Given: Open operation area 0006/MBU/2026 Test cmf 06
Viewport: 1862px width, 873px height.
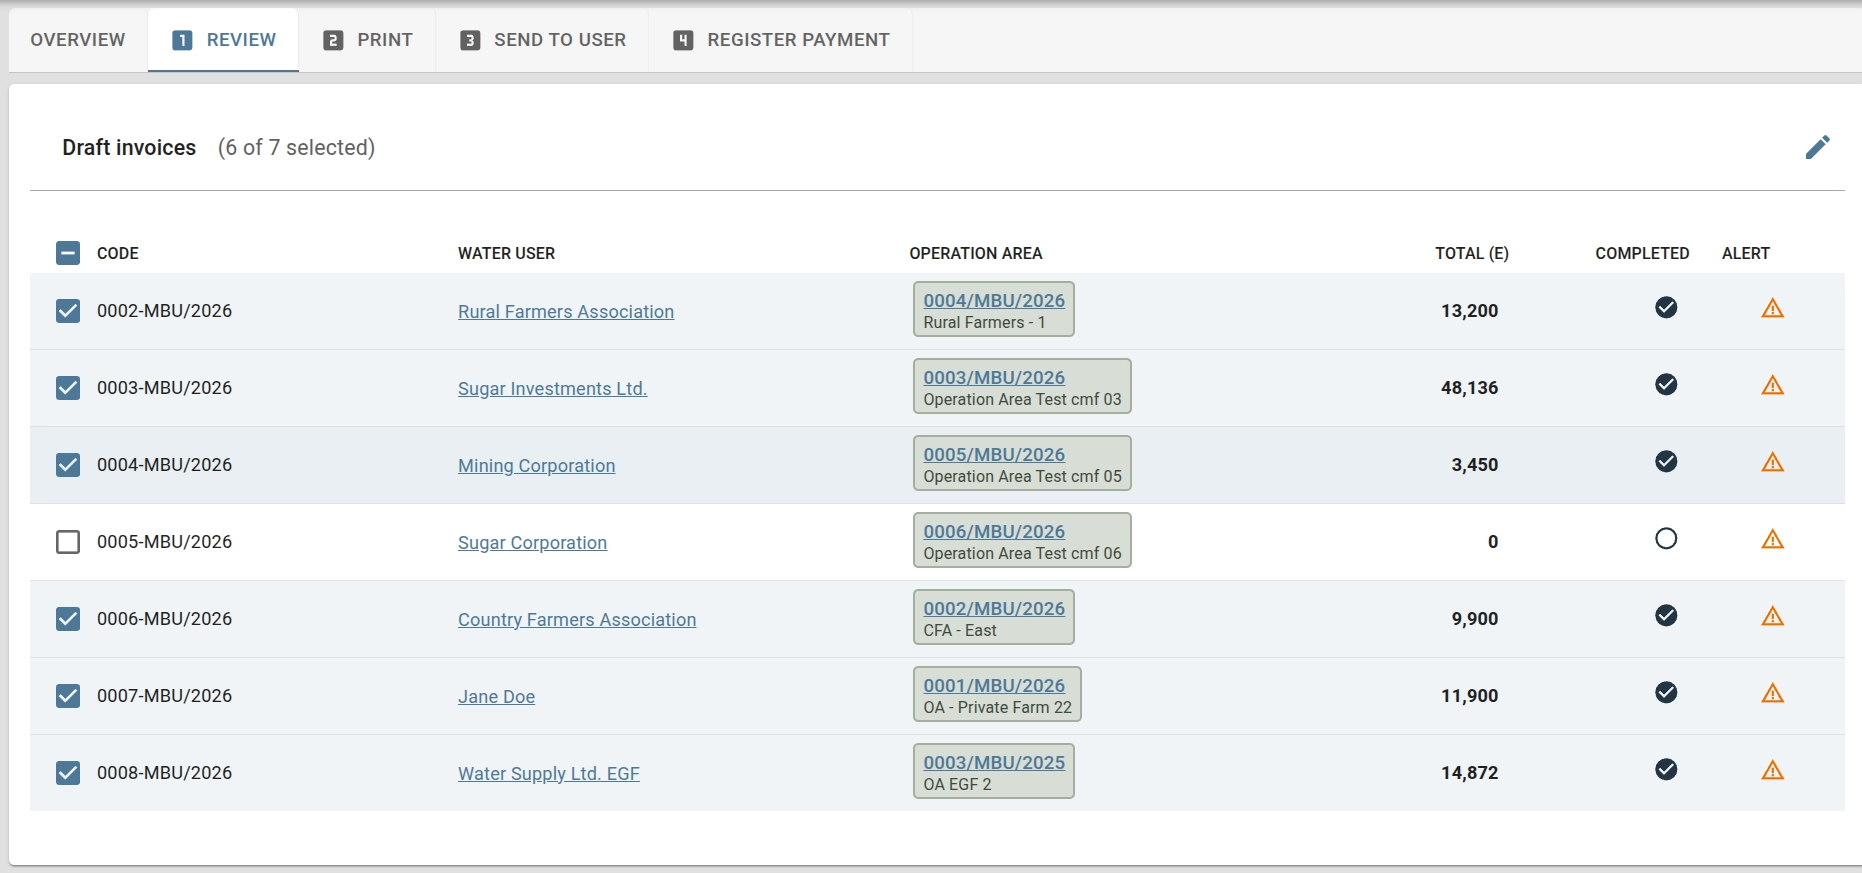Looking at the screenshot, I should click(1022, 540).
